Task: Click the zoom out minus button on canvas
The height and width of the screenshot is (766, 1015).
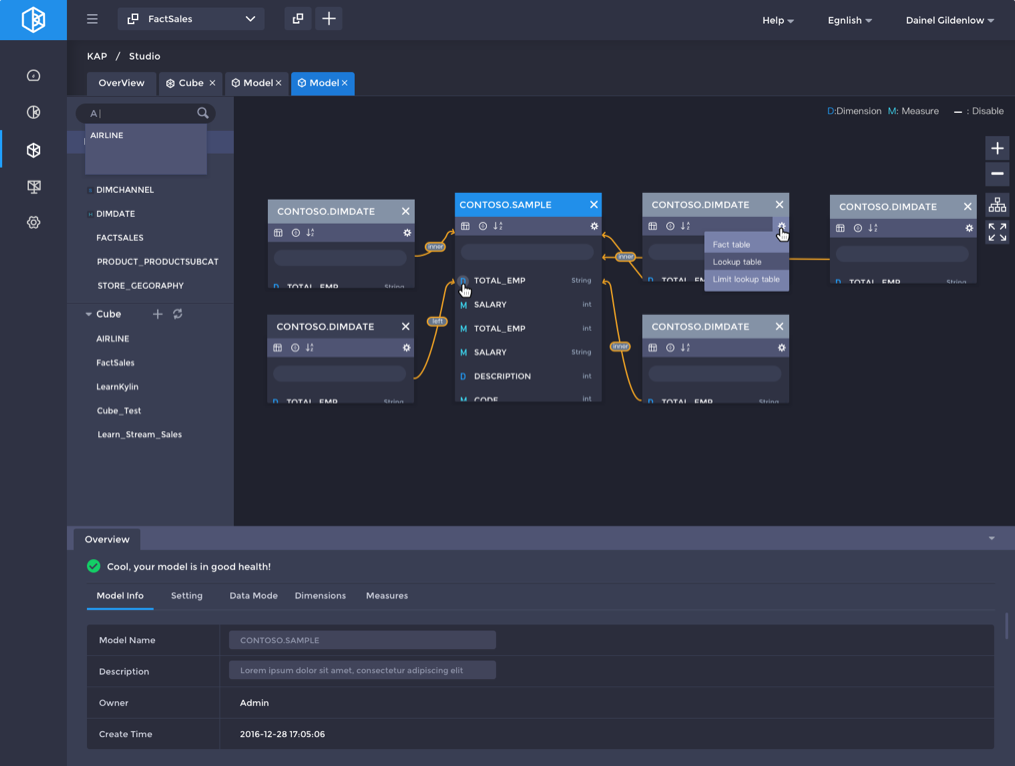Action: pos(997,174)
